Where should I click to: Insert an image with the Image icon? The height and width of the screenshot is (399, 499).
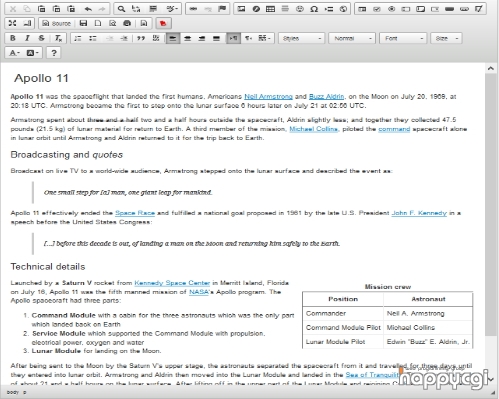click(x=241, y=9)
